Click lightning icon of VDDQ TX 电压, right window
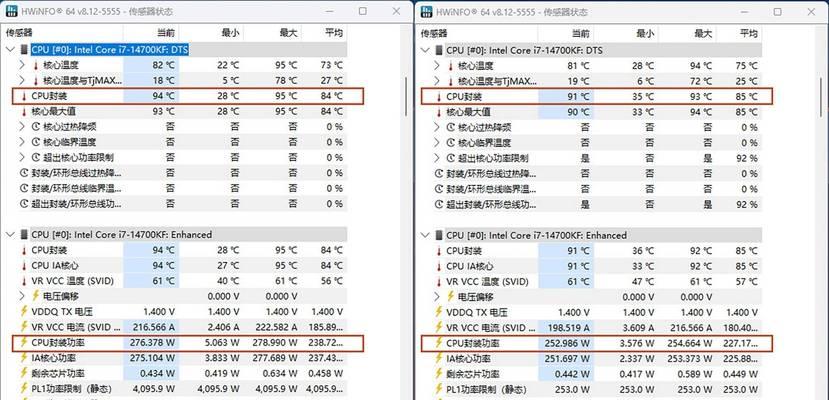 click(x=438, y=312)
